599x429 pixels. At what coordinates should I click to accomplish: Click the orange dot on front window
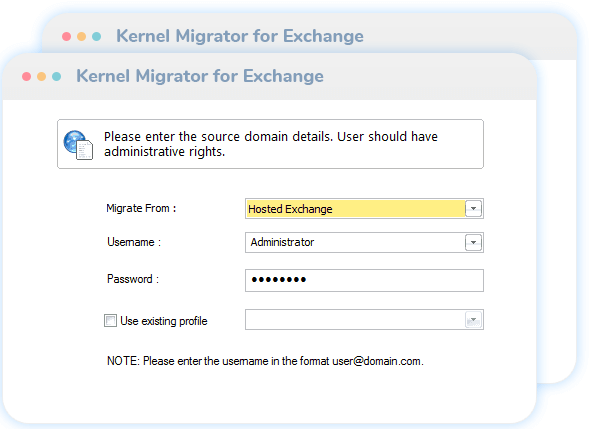point(41,76)
